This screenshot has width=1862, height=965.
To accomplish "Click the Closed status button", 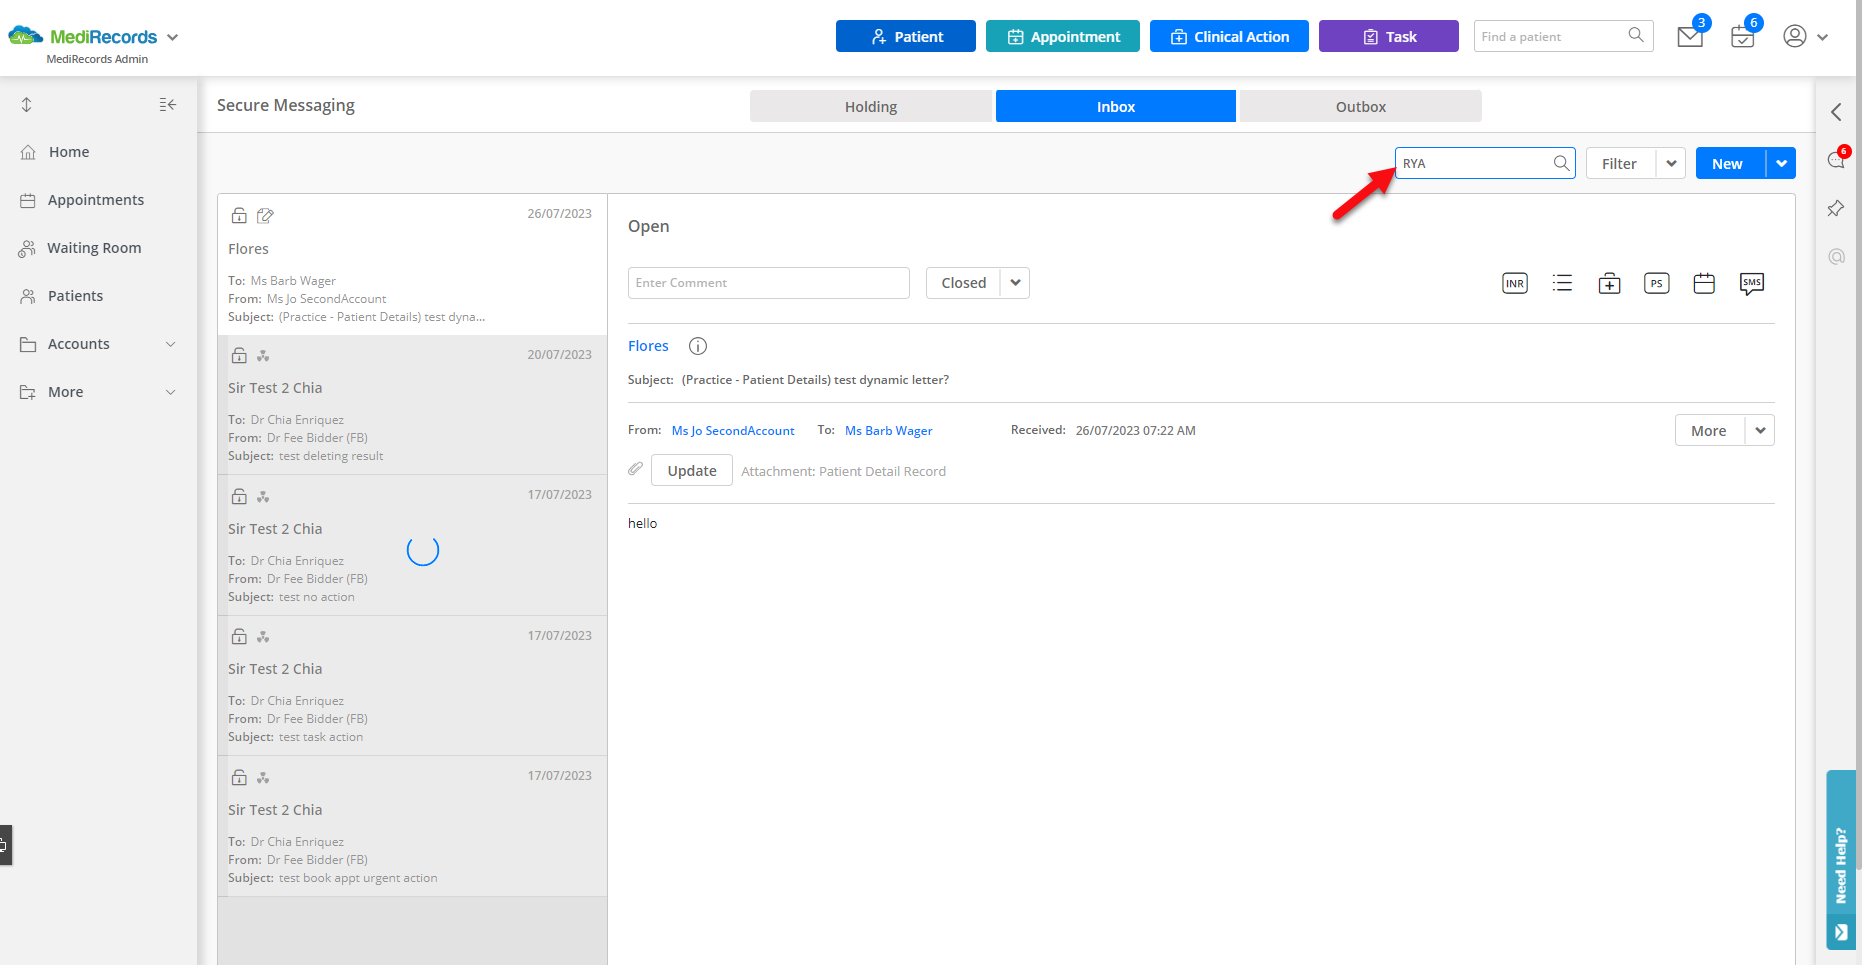I will pyautogui.click(x=964, y=283).
